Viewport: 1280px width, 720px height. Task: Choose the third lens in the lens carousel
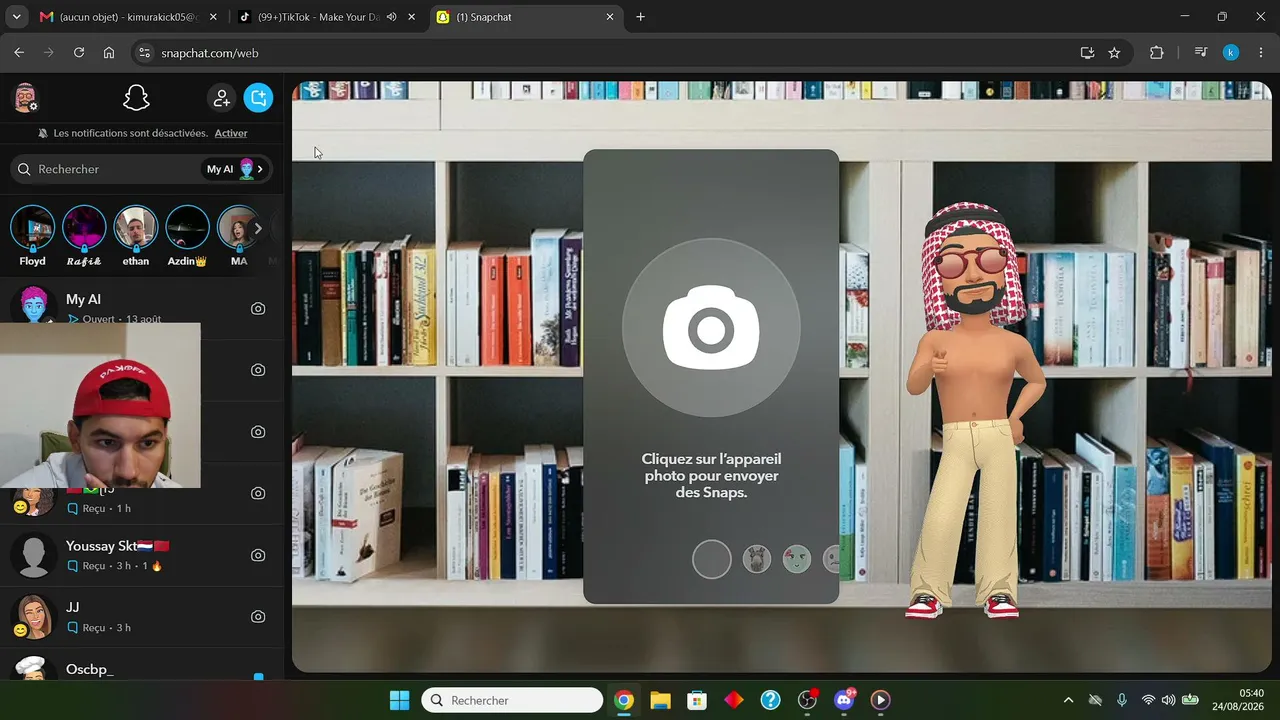(x=797, y=559)
